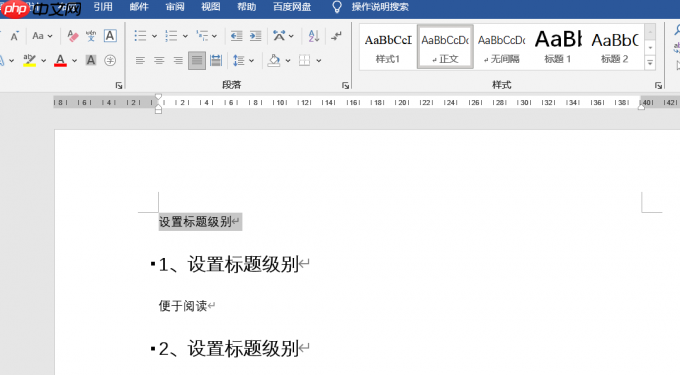Apply red font color

[x=60, y=60]
